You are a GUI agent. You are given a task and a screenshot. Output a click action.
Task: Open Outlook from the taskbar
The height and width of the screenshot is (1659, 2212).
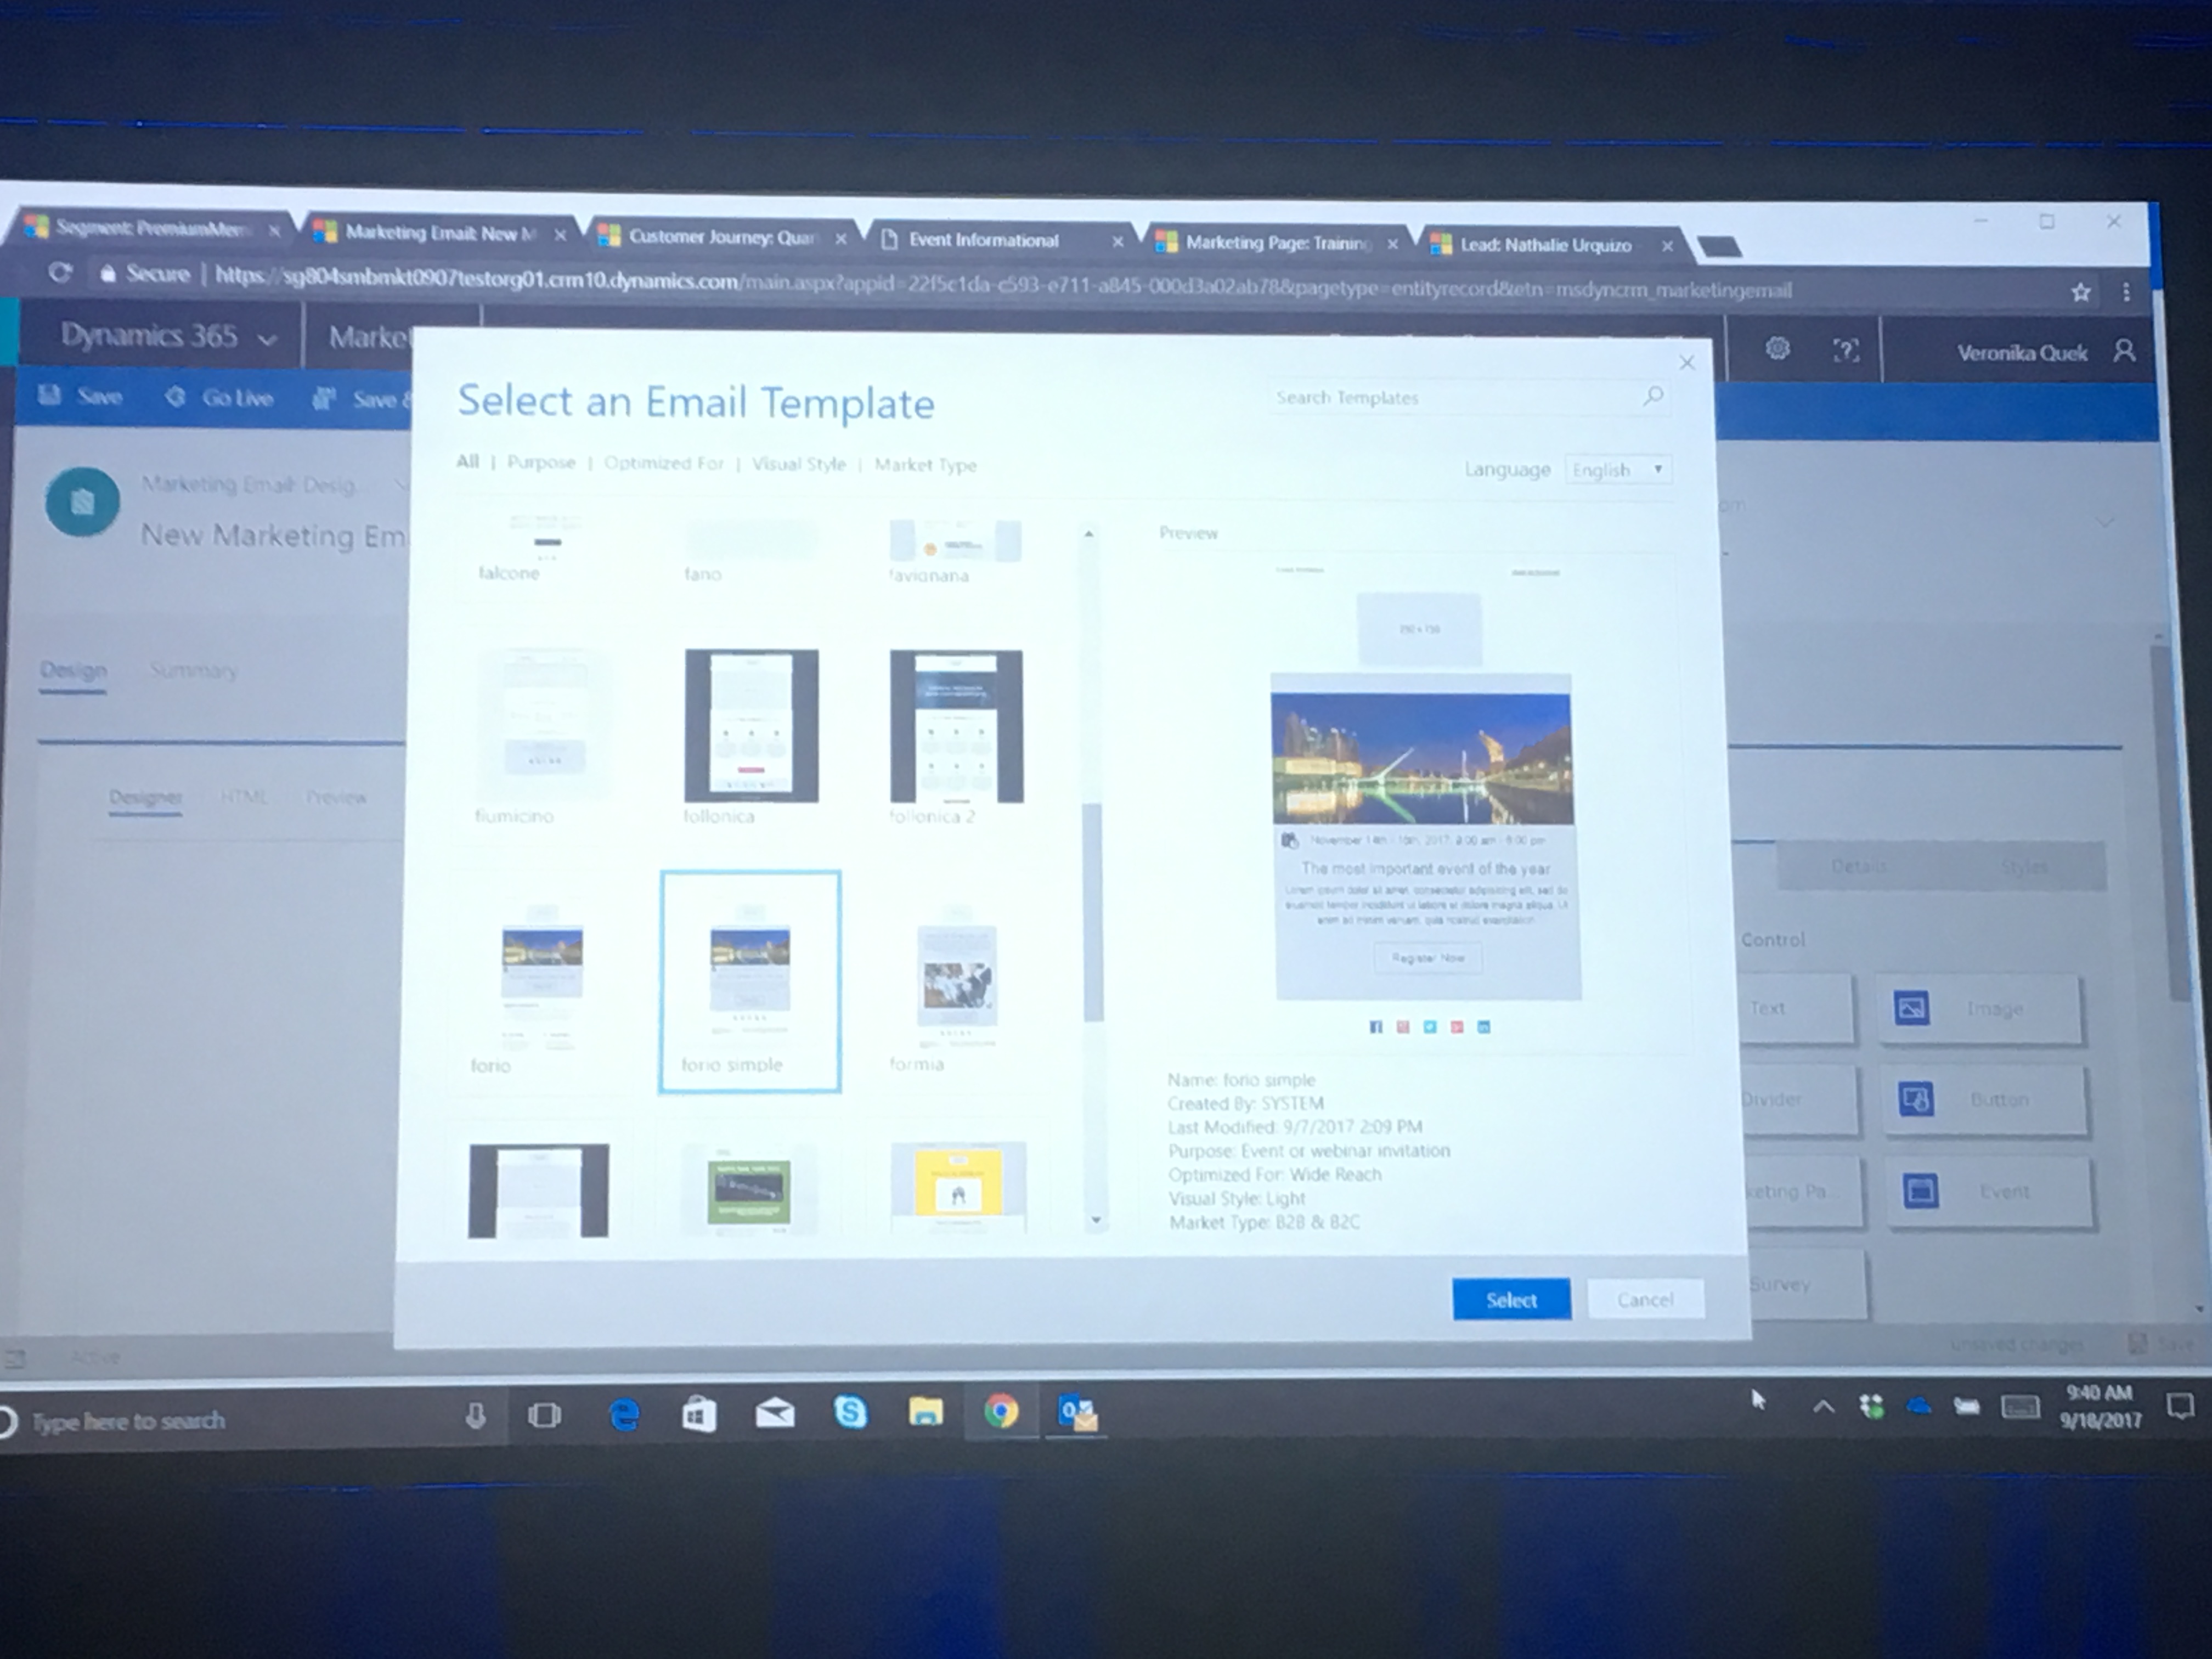tap(1077, 1413)
